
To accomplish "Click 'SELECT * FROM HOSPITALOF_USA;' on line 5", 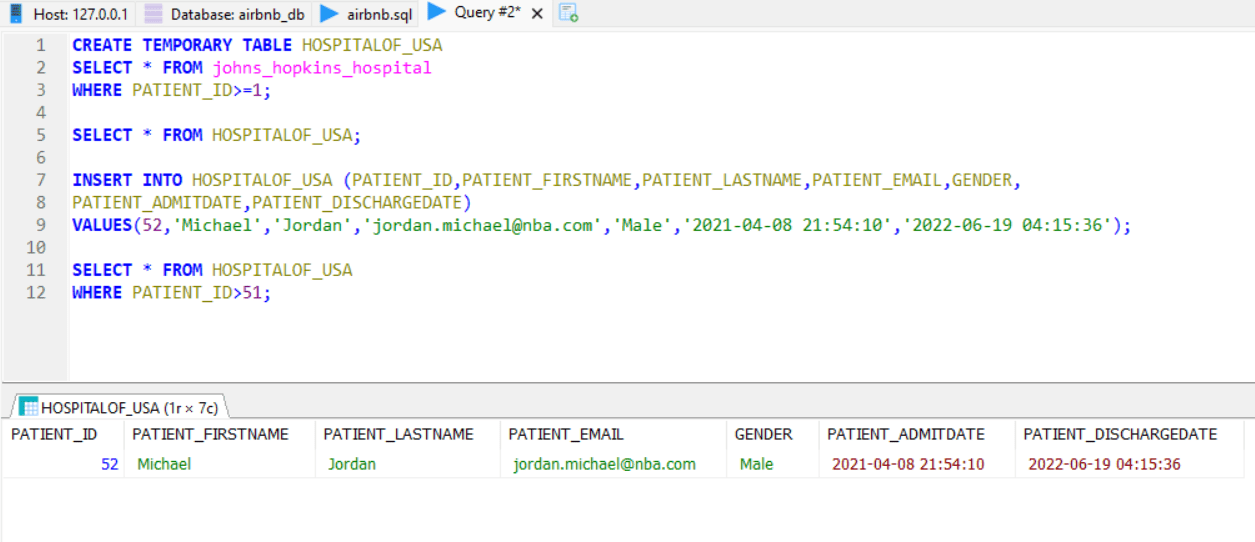I will click(217, 135).
